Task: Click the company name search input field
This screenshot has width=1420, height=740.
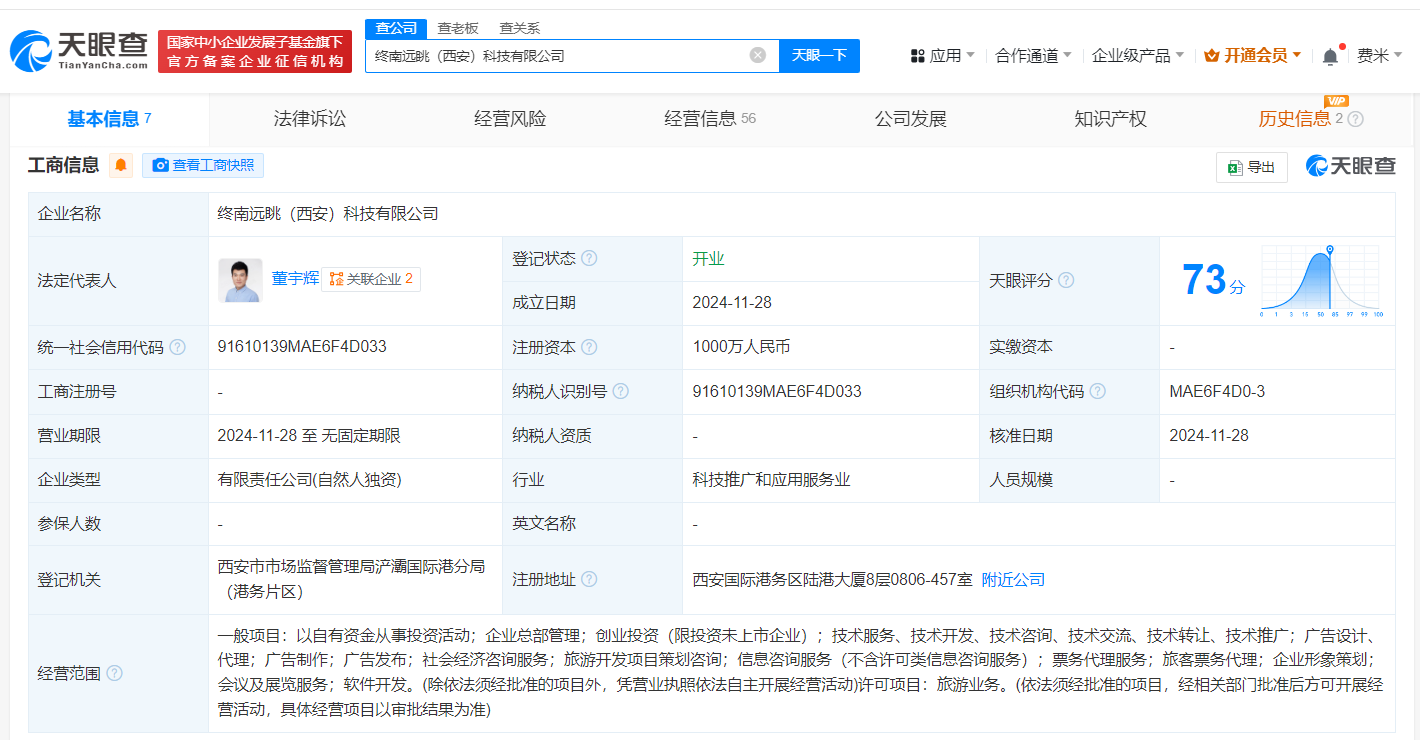Action: pyautogui.click(x=555, y=56)
